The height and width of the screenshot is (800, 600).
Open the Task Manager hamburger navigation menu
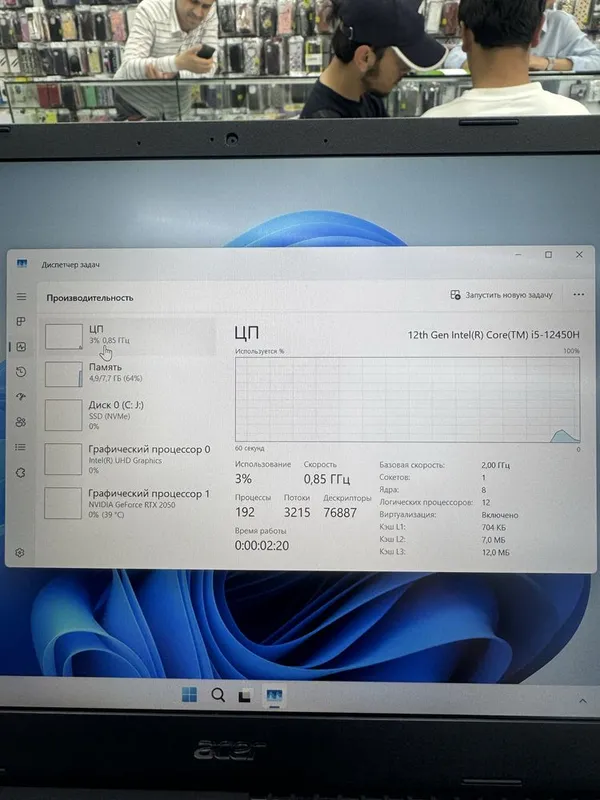(x=21, y=296)
